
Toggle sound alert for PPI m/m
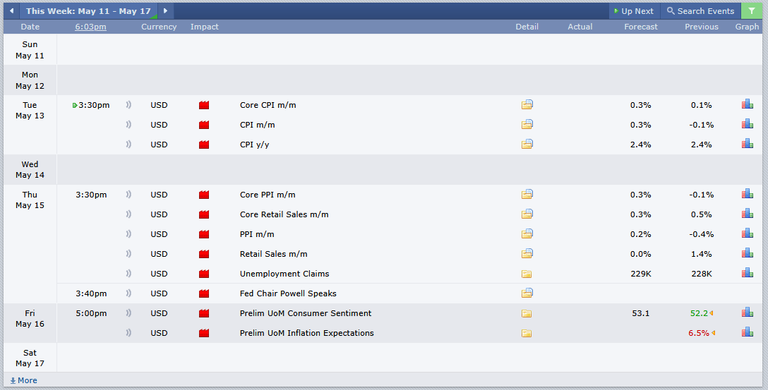pos(128,234)
